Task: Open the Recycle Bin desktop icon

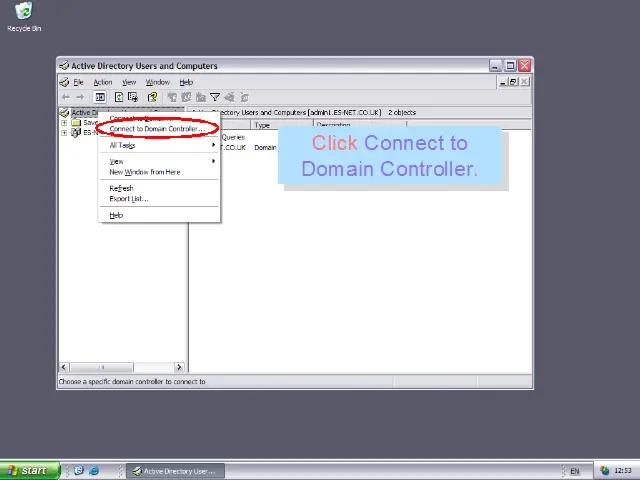Action: pyautogui.click(x=24, y=15)
